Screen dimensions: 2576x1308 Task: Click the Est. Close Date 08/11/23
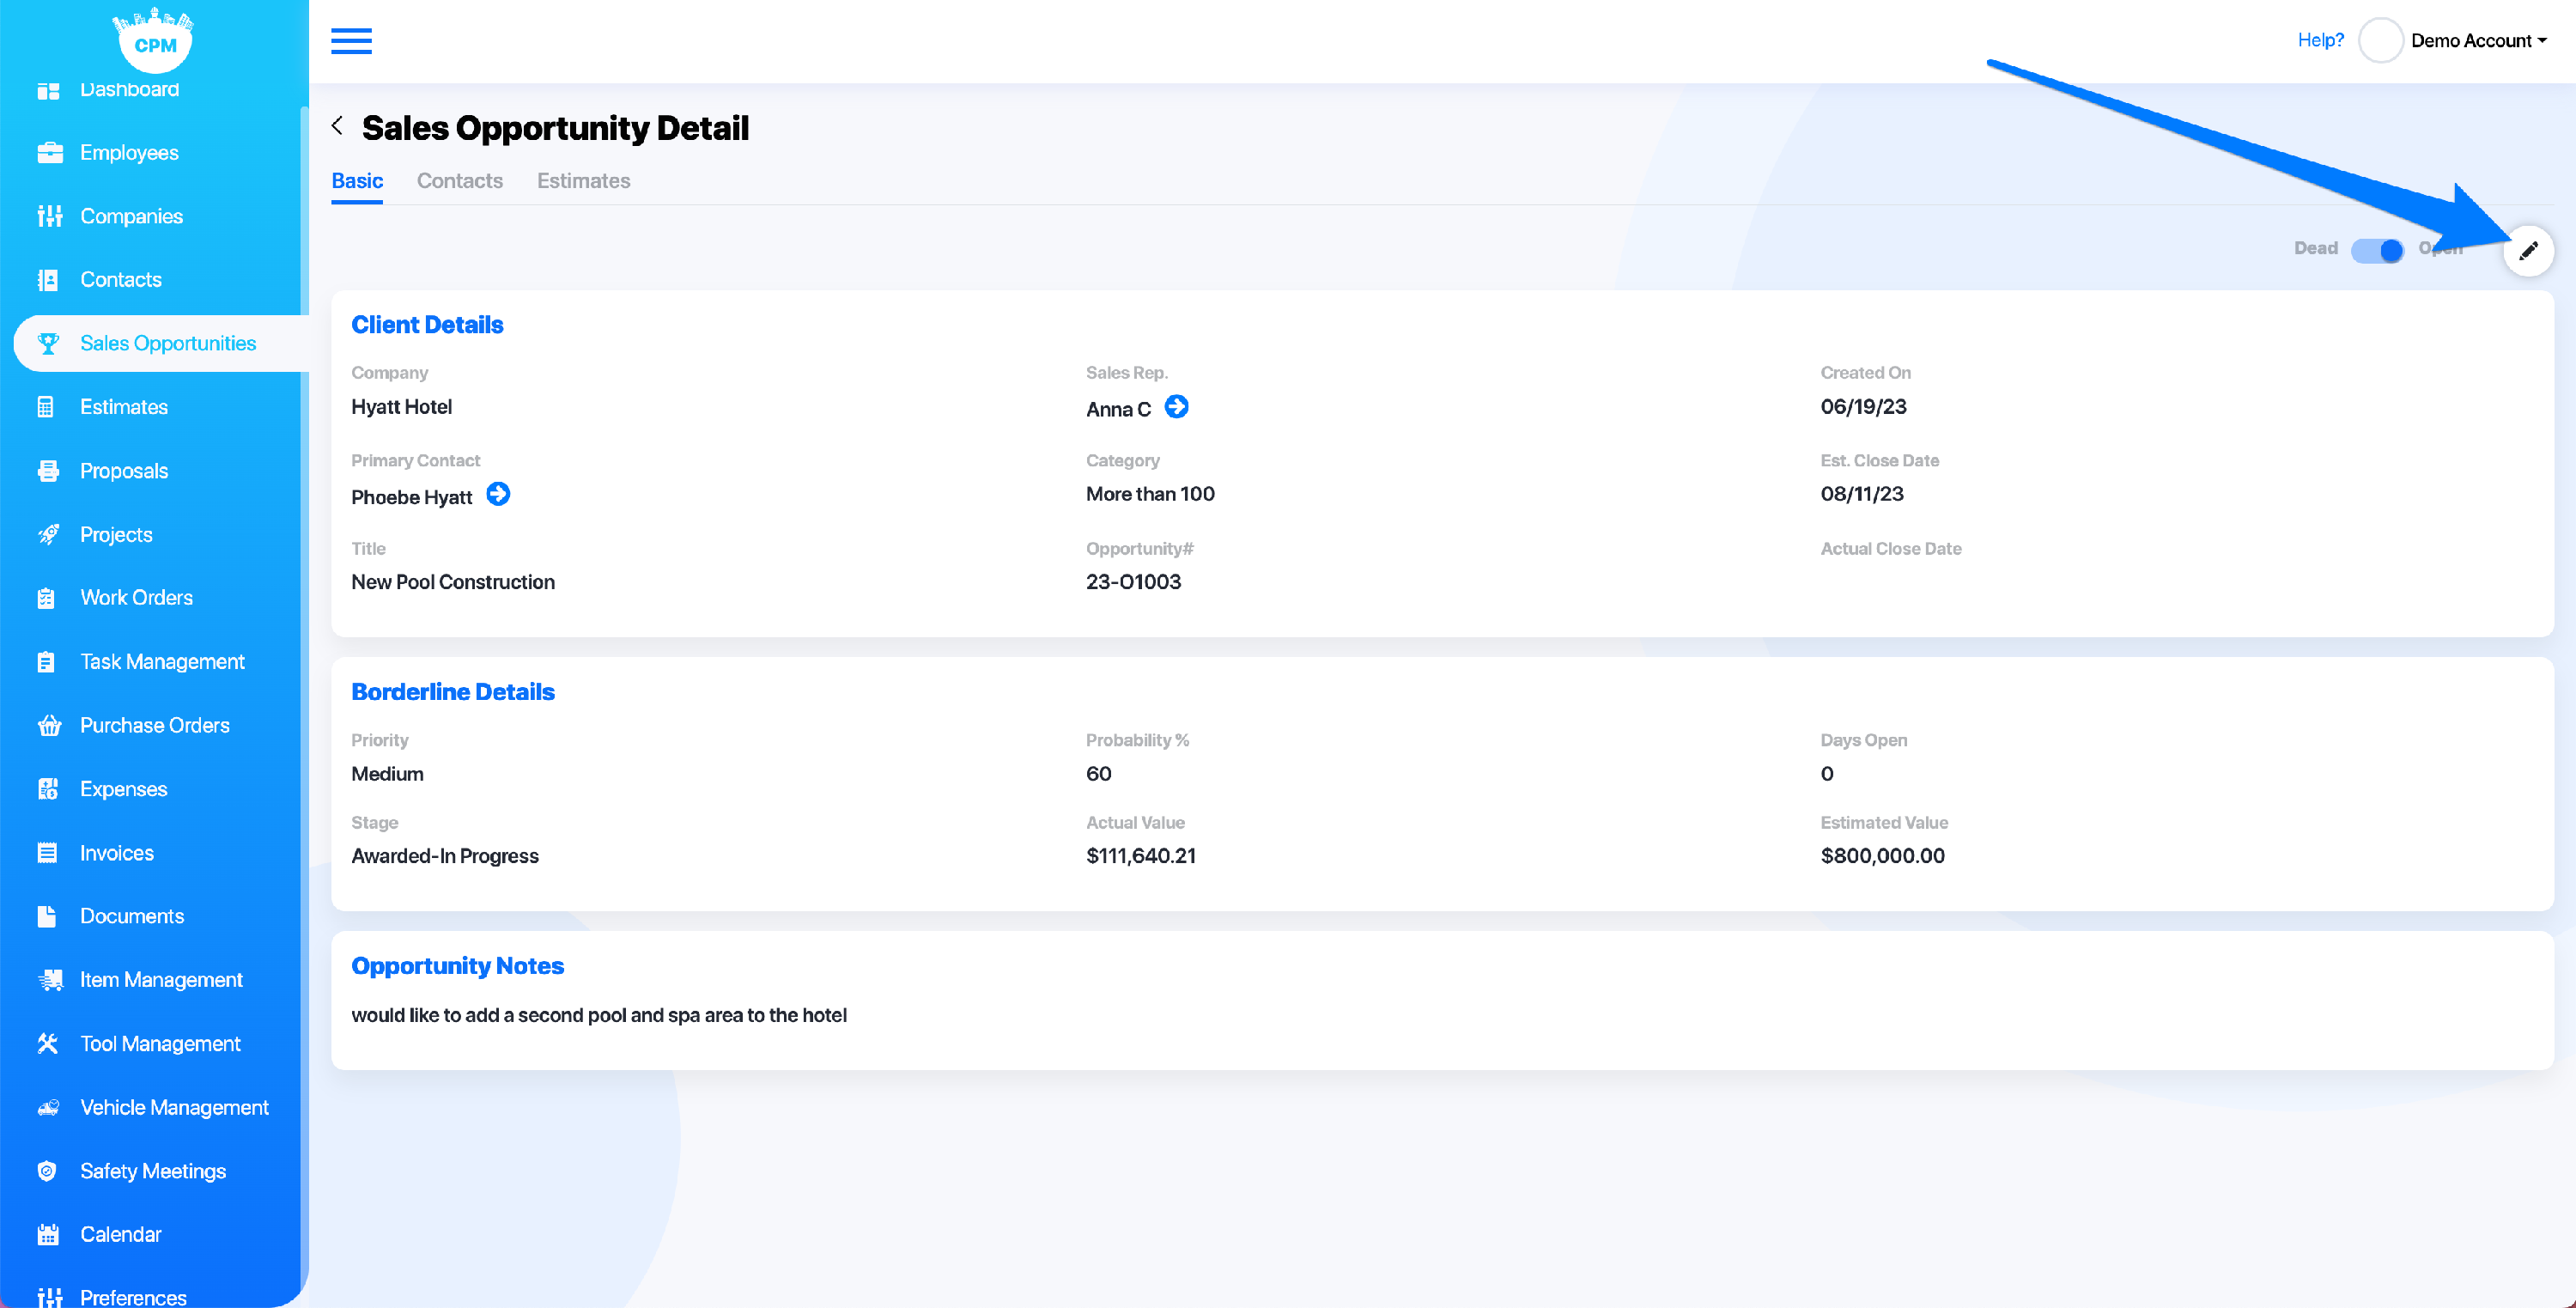click(1861, 494)
